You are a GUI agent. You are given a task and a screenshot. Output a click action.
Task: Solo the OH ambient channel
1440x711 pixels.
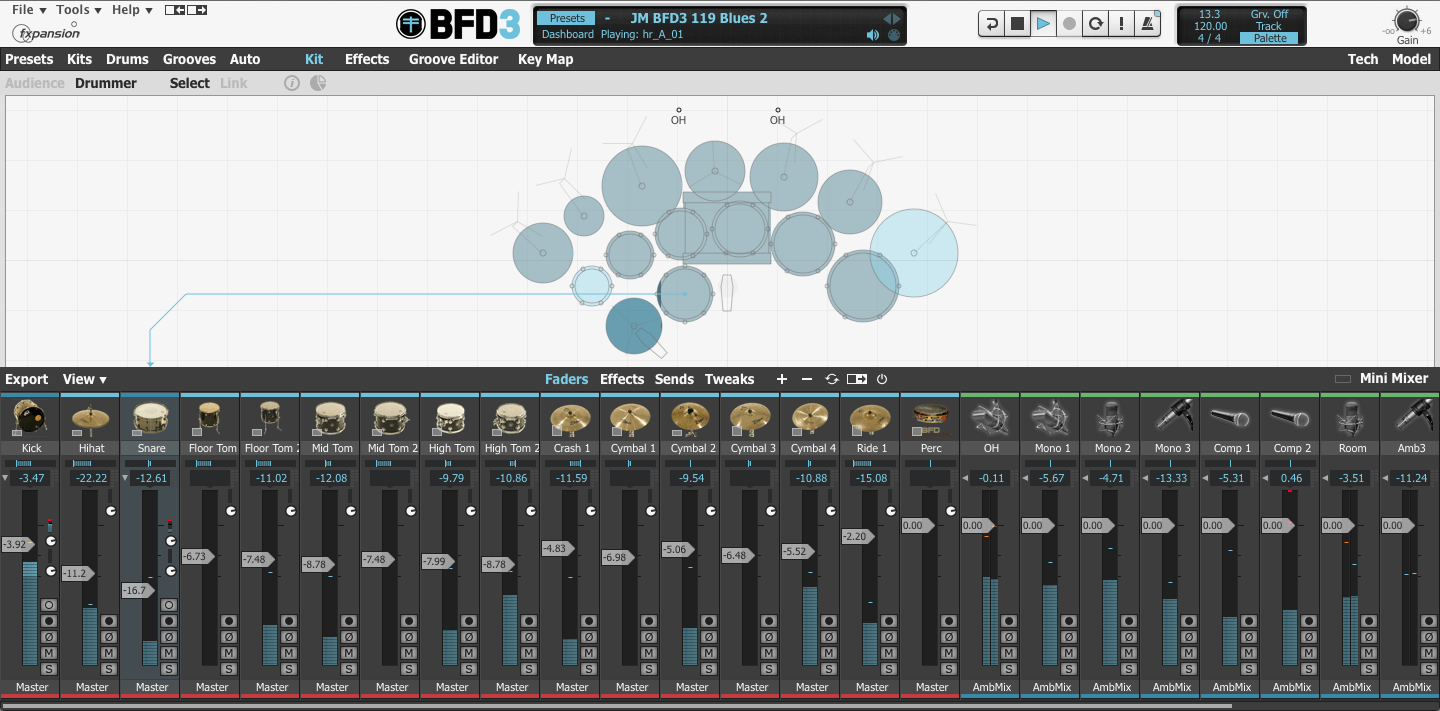point(1009,669)
